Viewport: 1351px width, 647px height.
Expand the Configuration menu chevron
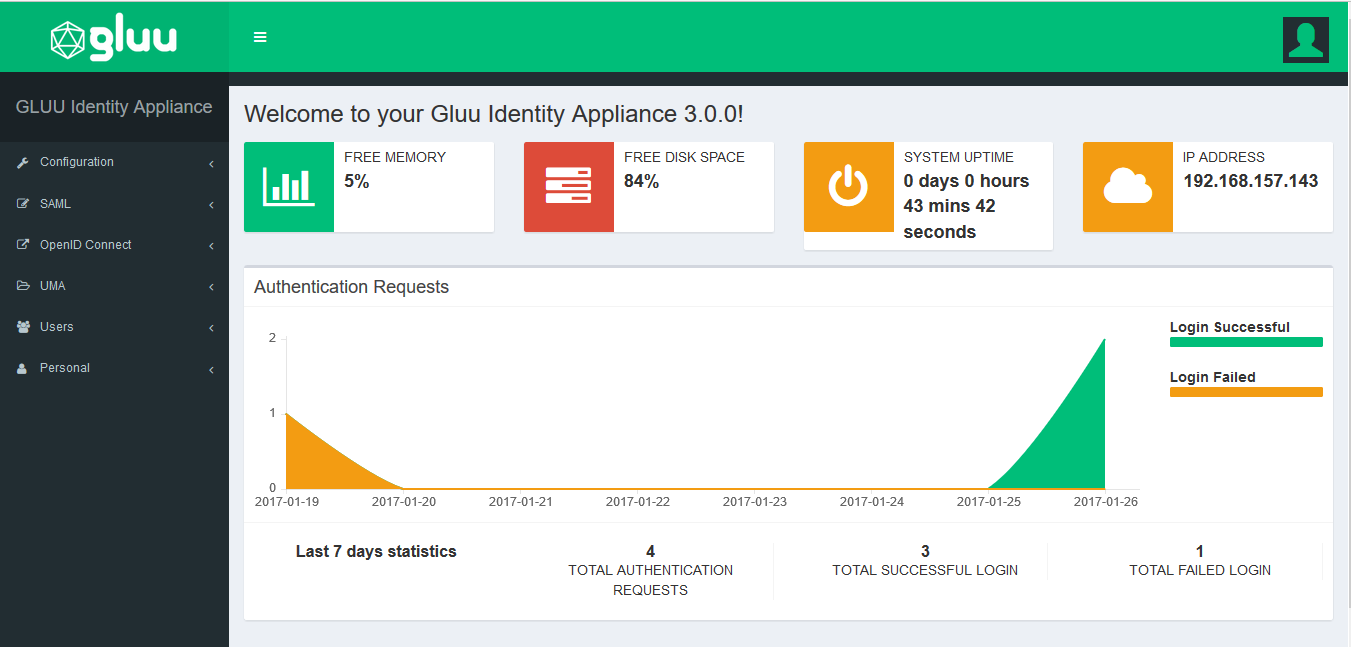pyautogui.click(x=211, y=163)
